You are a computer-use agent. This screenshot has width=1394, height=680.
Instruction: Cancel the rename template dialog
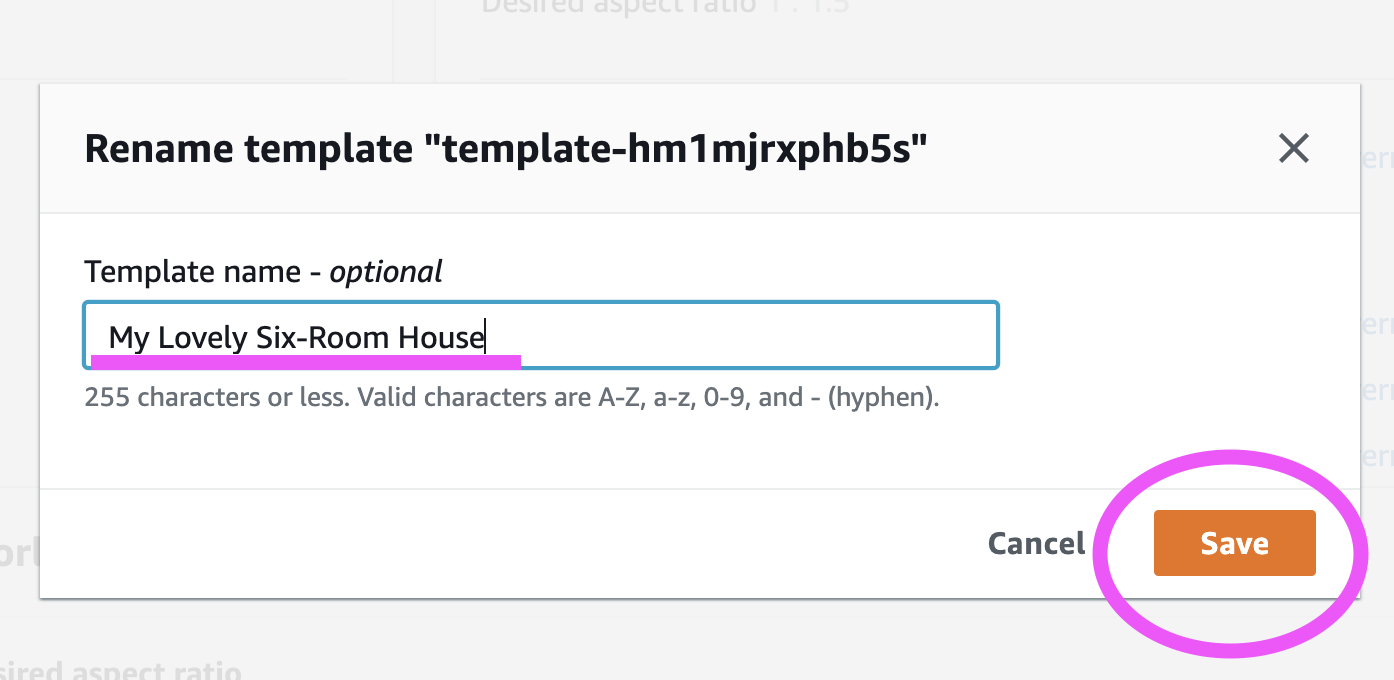click(x=1036, y=543)
